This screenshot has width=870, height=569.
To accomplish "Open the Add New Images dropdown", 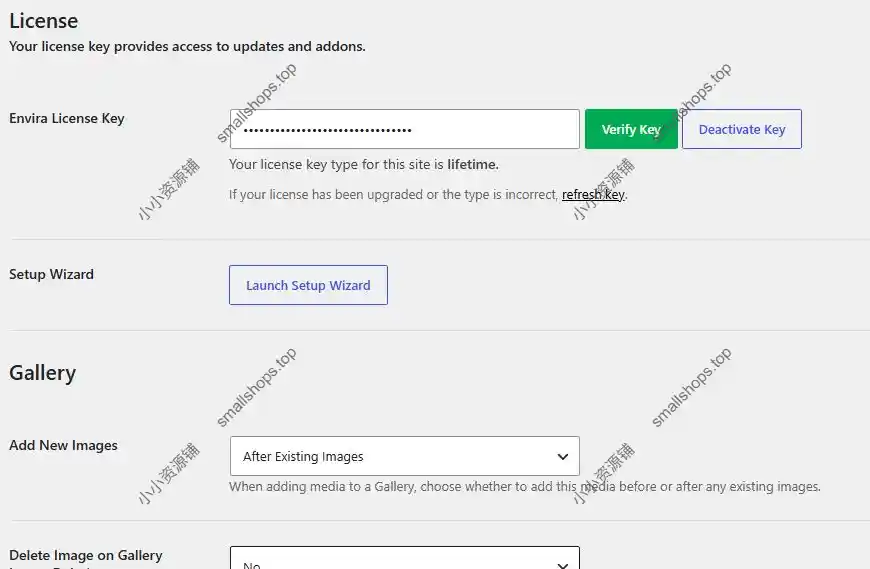I will pyautogui.click(x=404, y=456).
